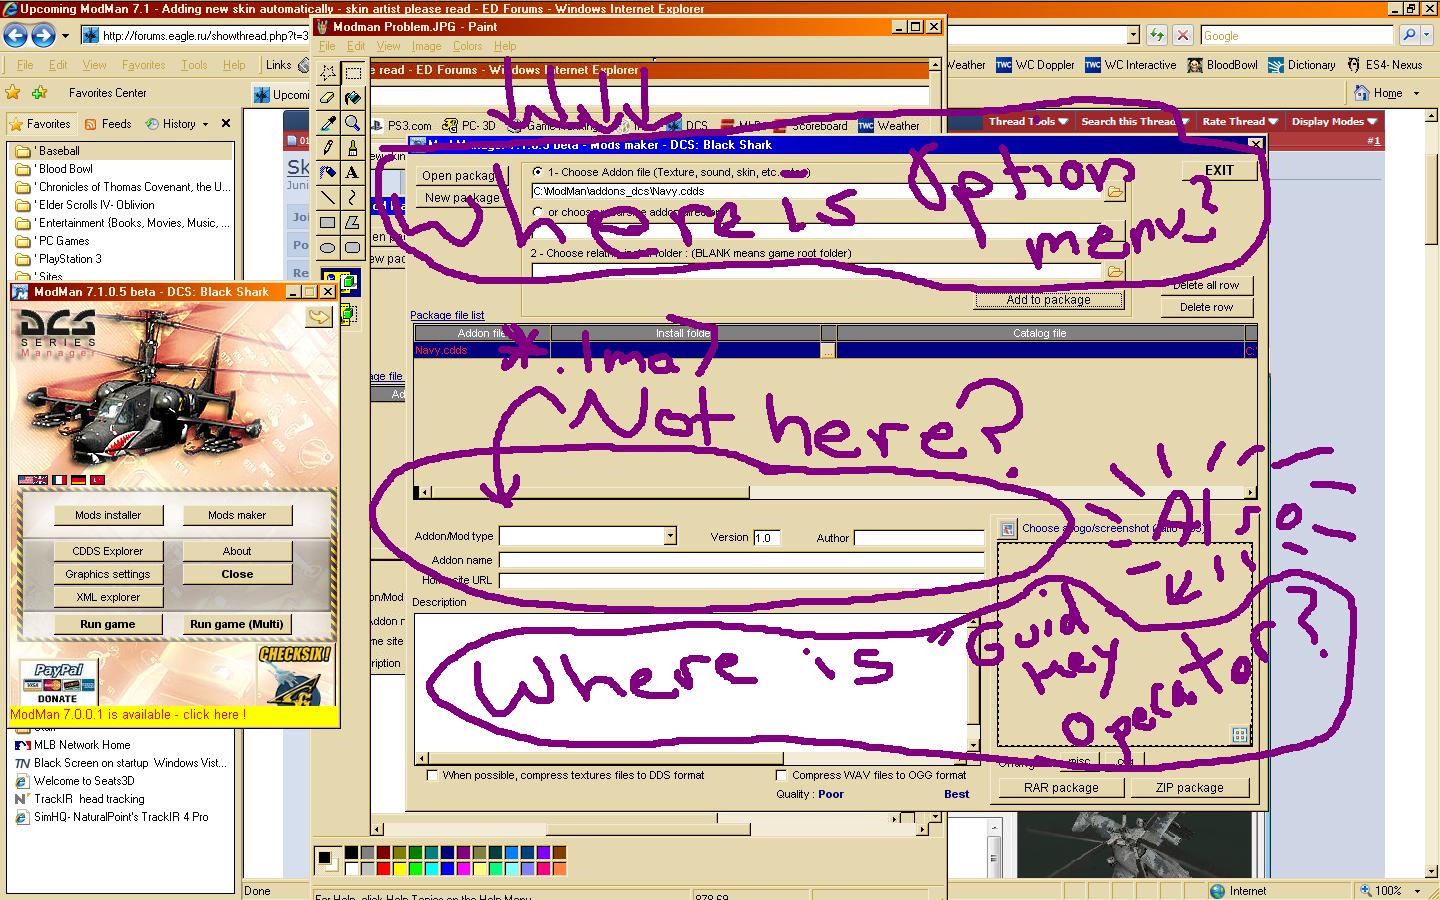The width and height of the screenshot is (1440, 900).
Task: Select the Airbrush spray tool
Action: [x=328, y=173]
